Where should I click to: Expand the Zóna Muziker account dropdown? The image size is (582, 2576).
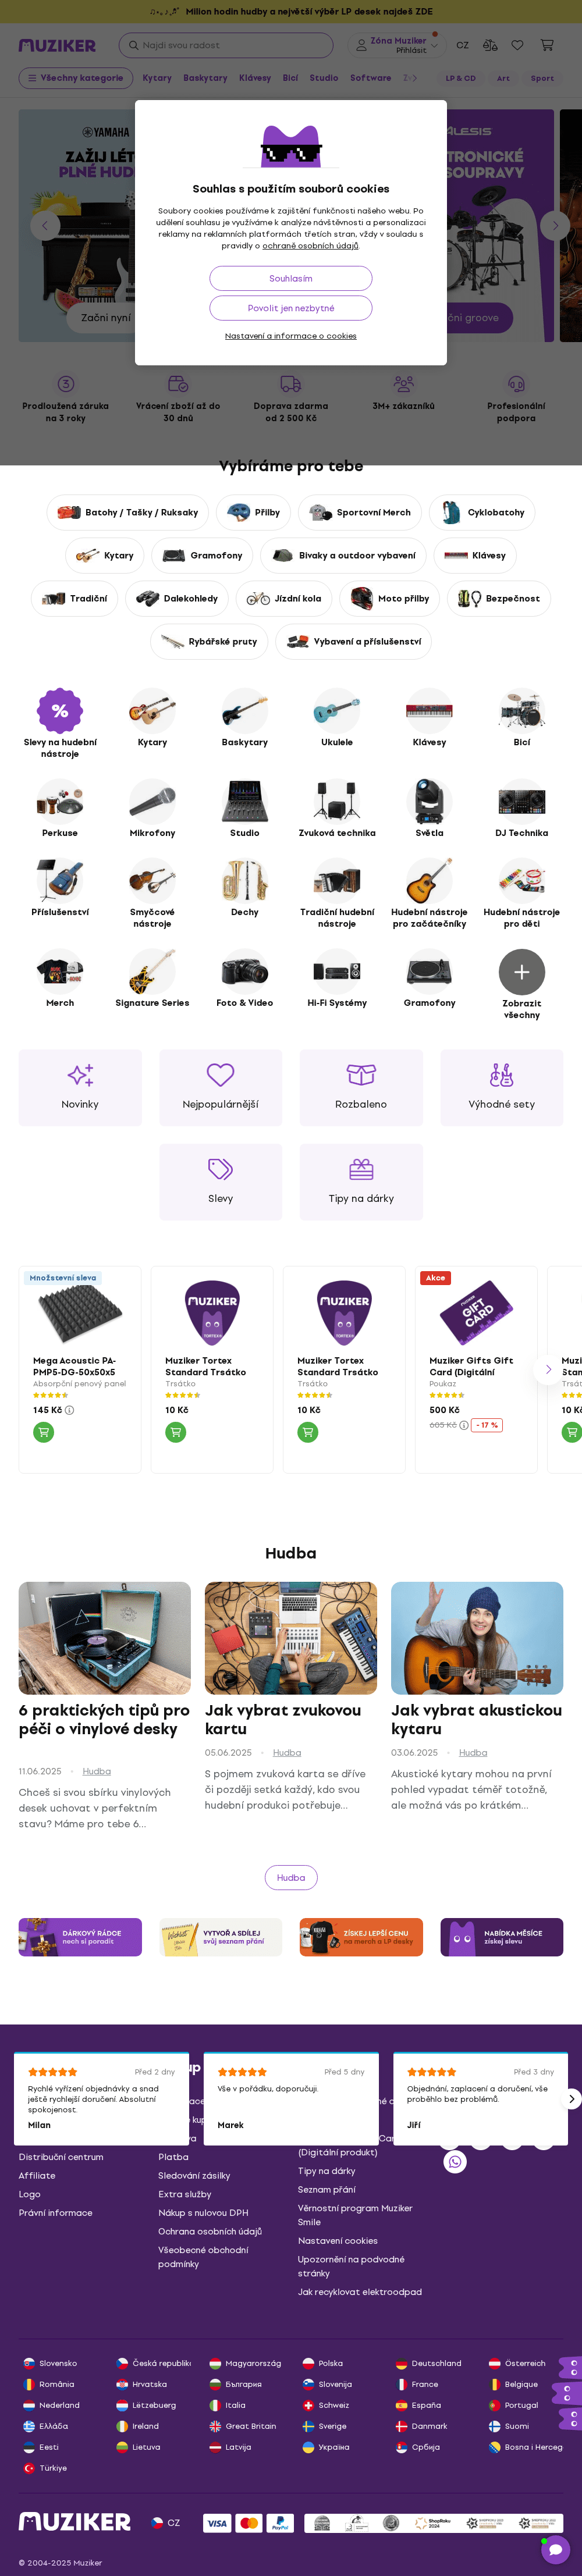pyautogui.click(x=398, y=45)
